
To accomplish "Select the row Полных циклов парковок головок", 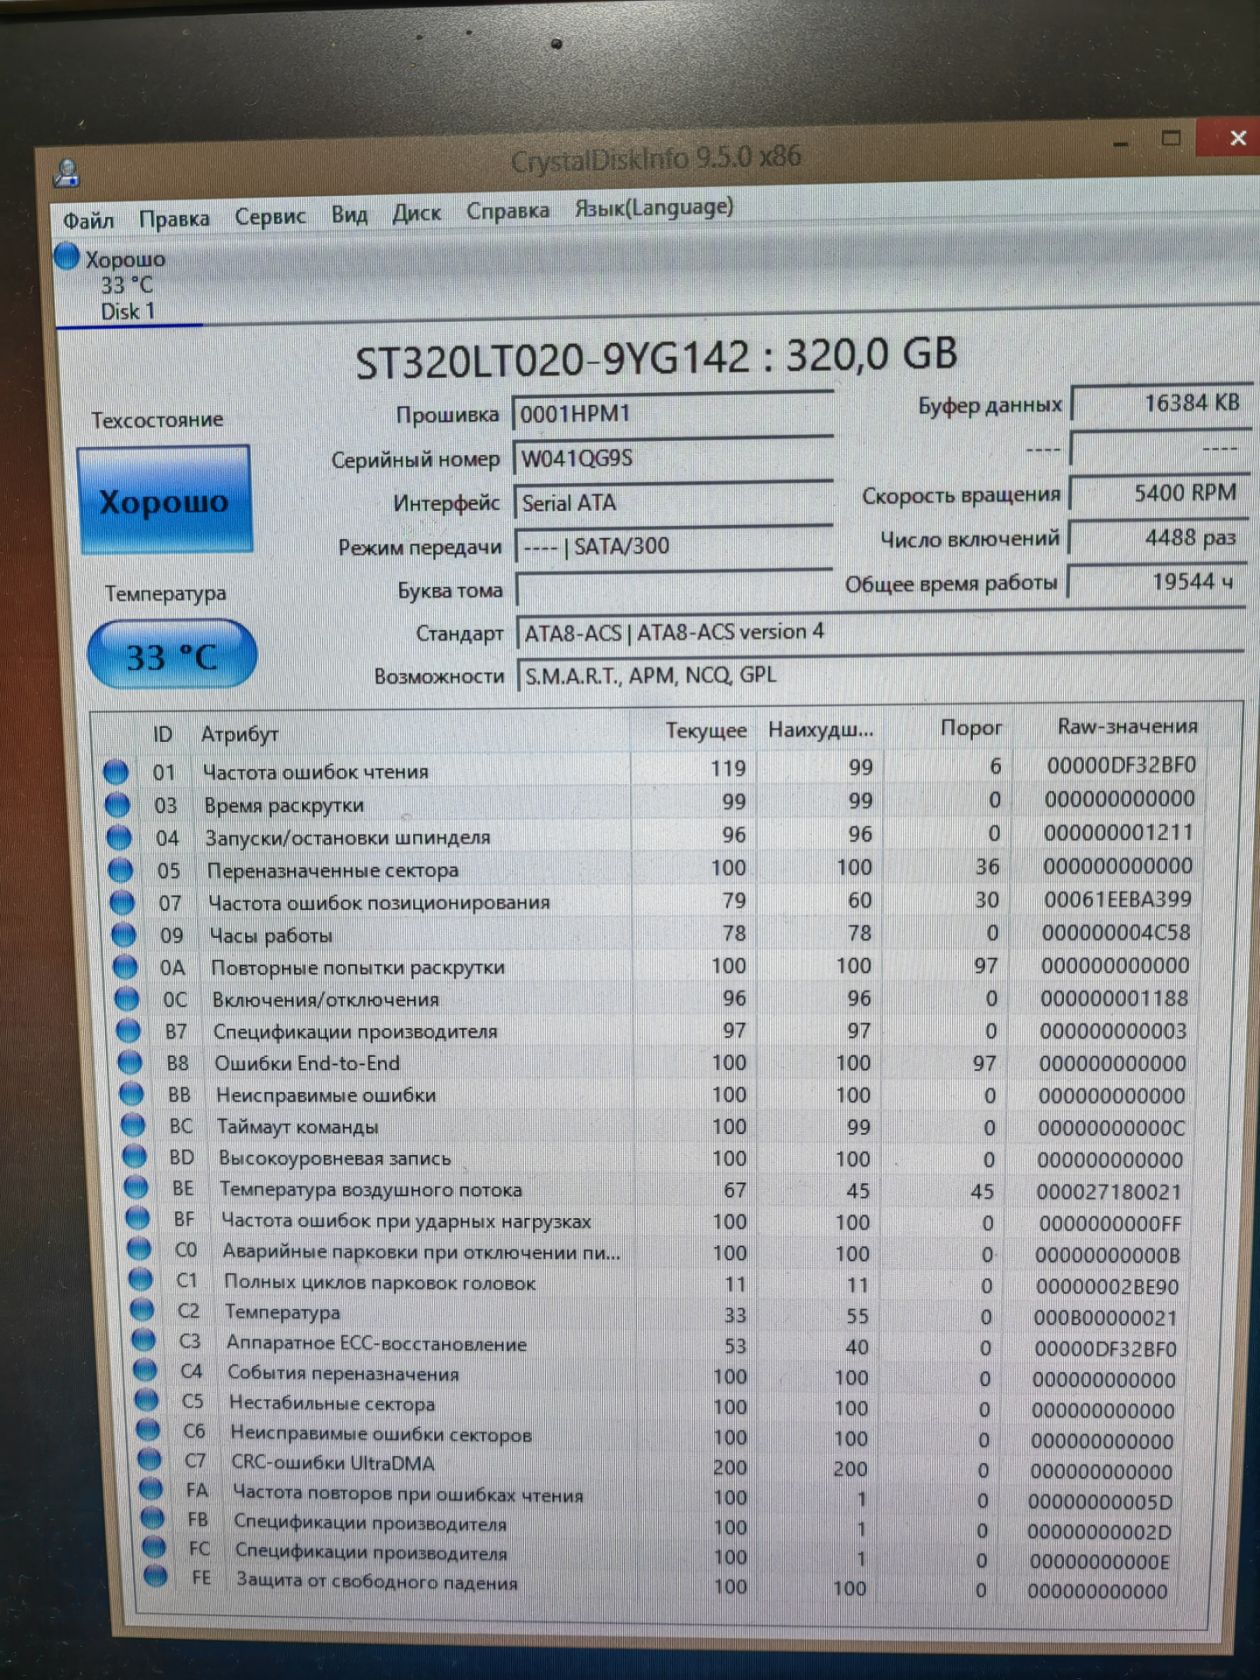I will coord(657,1284).
